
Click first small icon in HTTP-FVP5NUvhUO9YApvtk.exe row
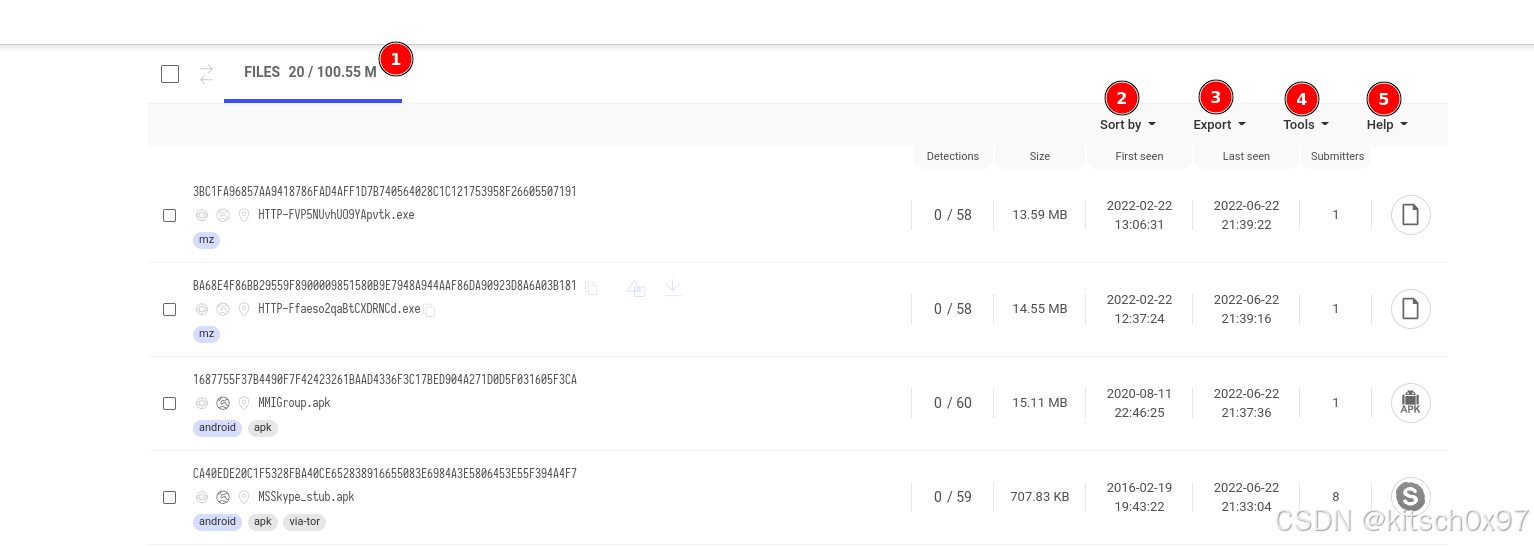pyautogui.click(x=201, y=215)
